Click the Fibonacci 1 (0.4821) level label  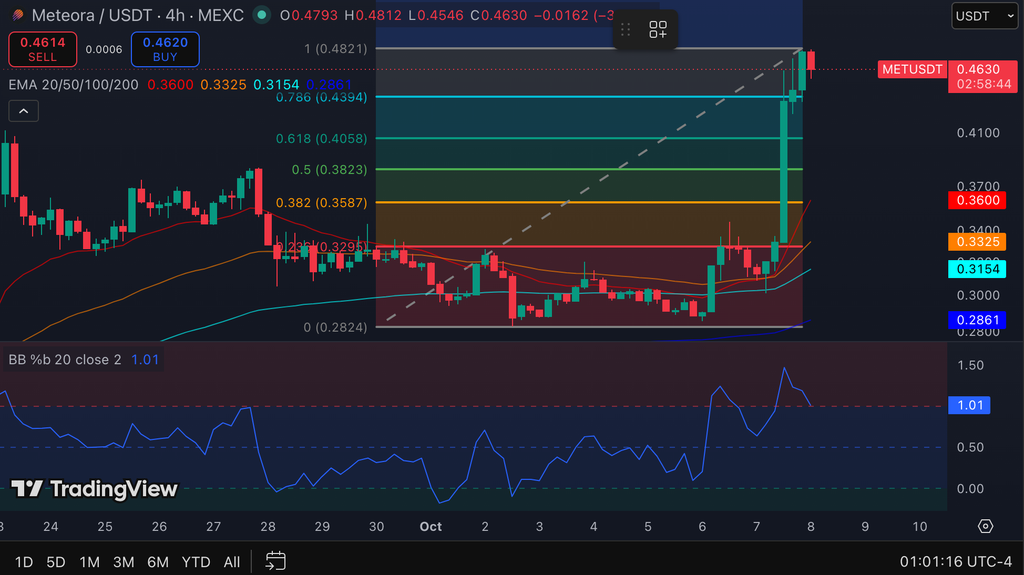[x=336, y=49]
